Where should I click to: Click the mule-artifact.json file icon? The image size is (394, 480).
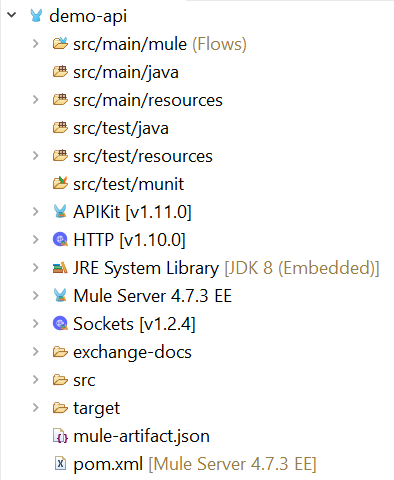60,436
